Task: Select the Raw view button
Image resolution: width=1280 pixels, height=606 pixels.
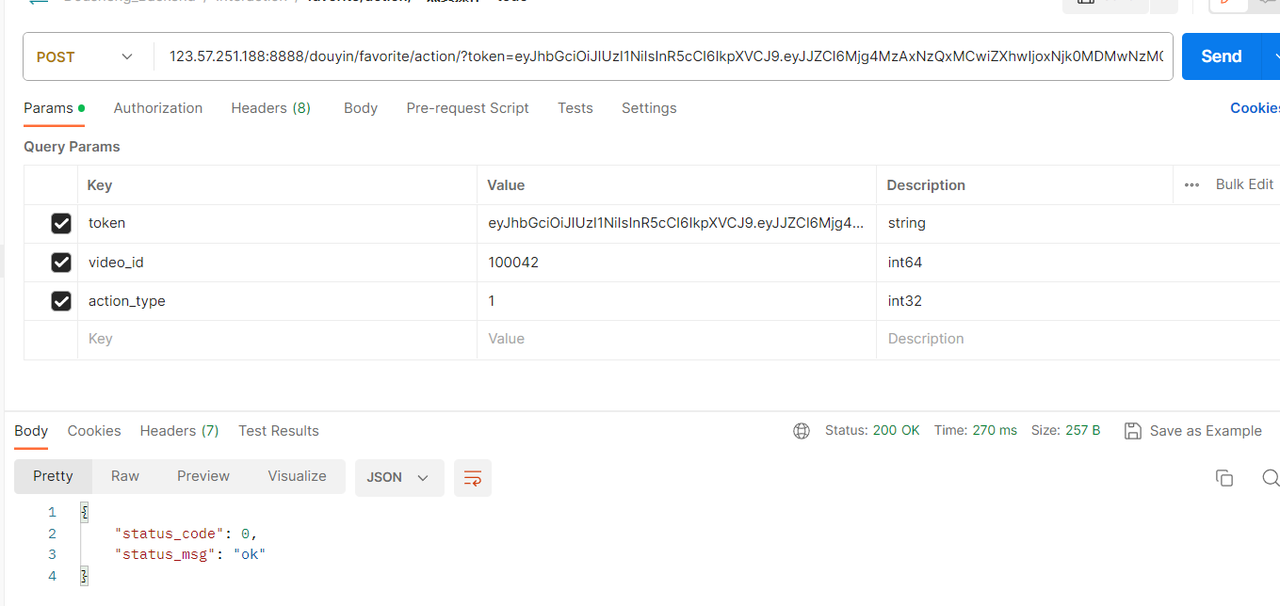Action: point(125,477)
